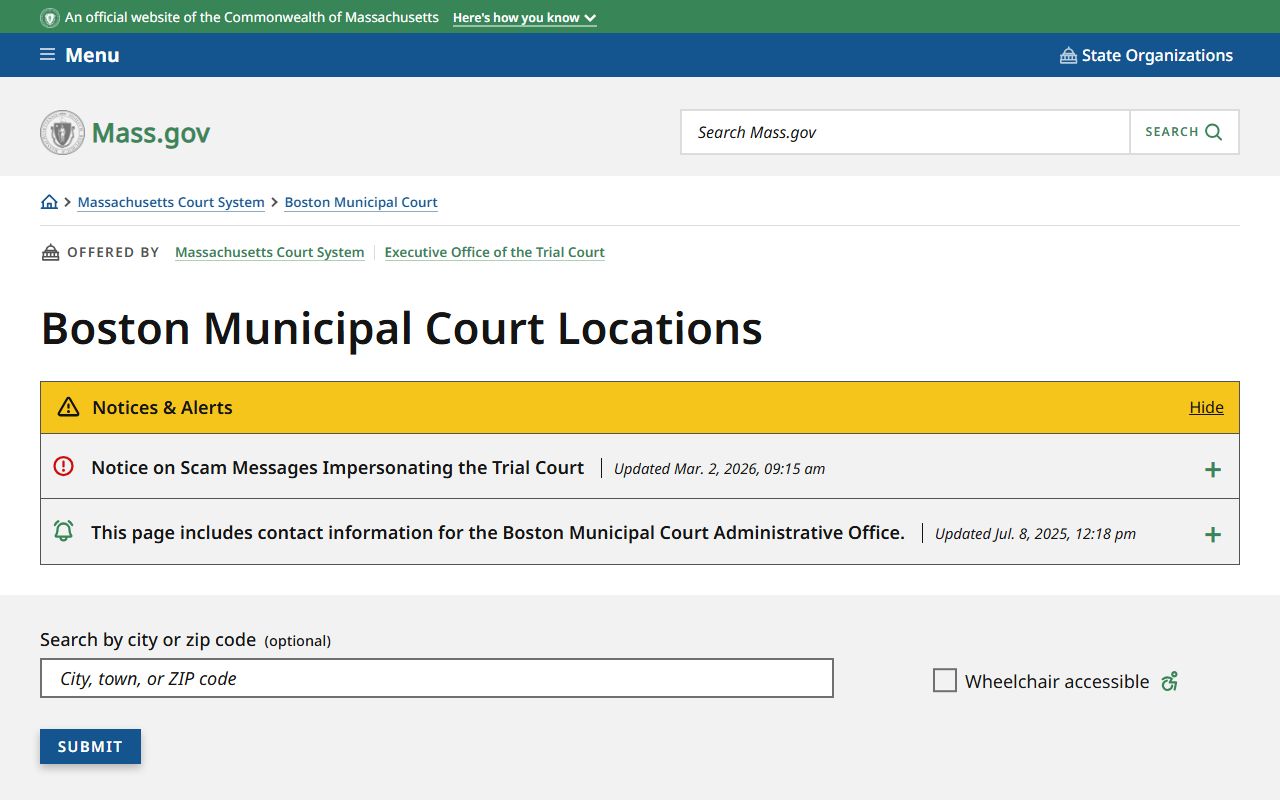Click the Mass.gov logo text

151,132
